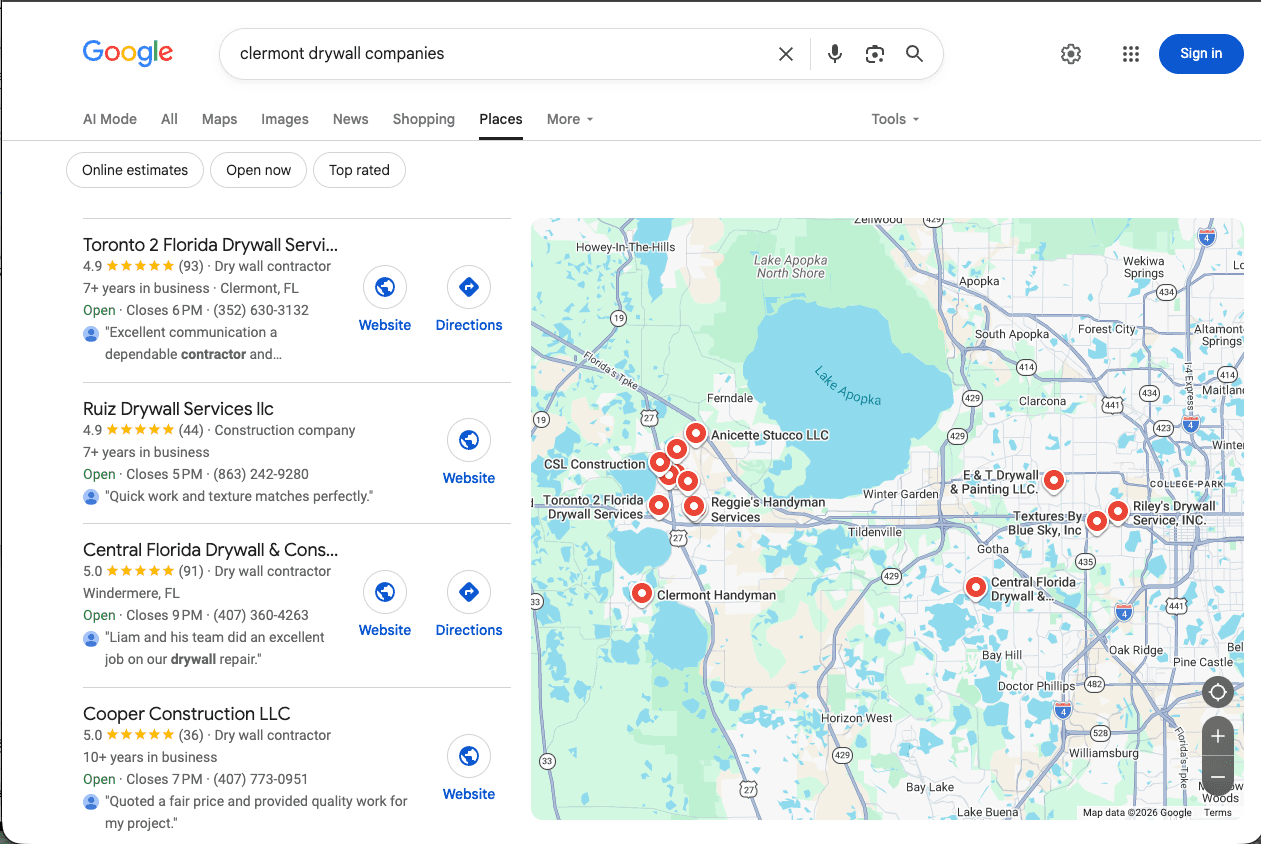Image resolution: width=1261 pixels, height=844 pixels.
Task: Click Reggie's Handyman Services map pin
Action: [694, 506]
